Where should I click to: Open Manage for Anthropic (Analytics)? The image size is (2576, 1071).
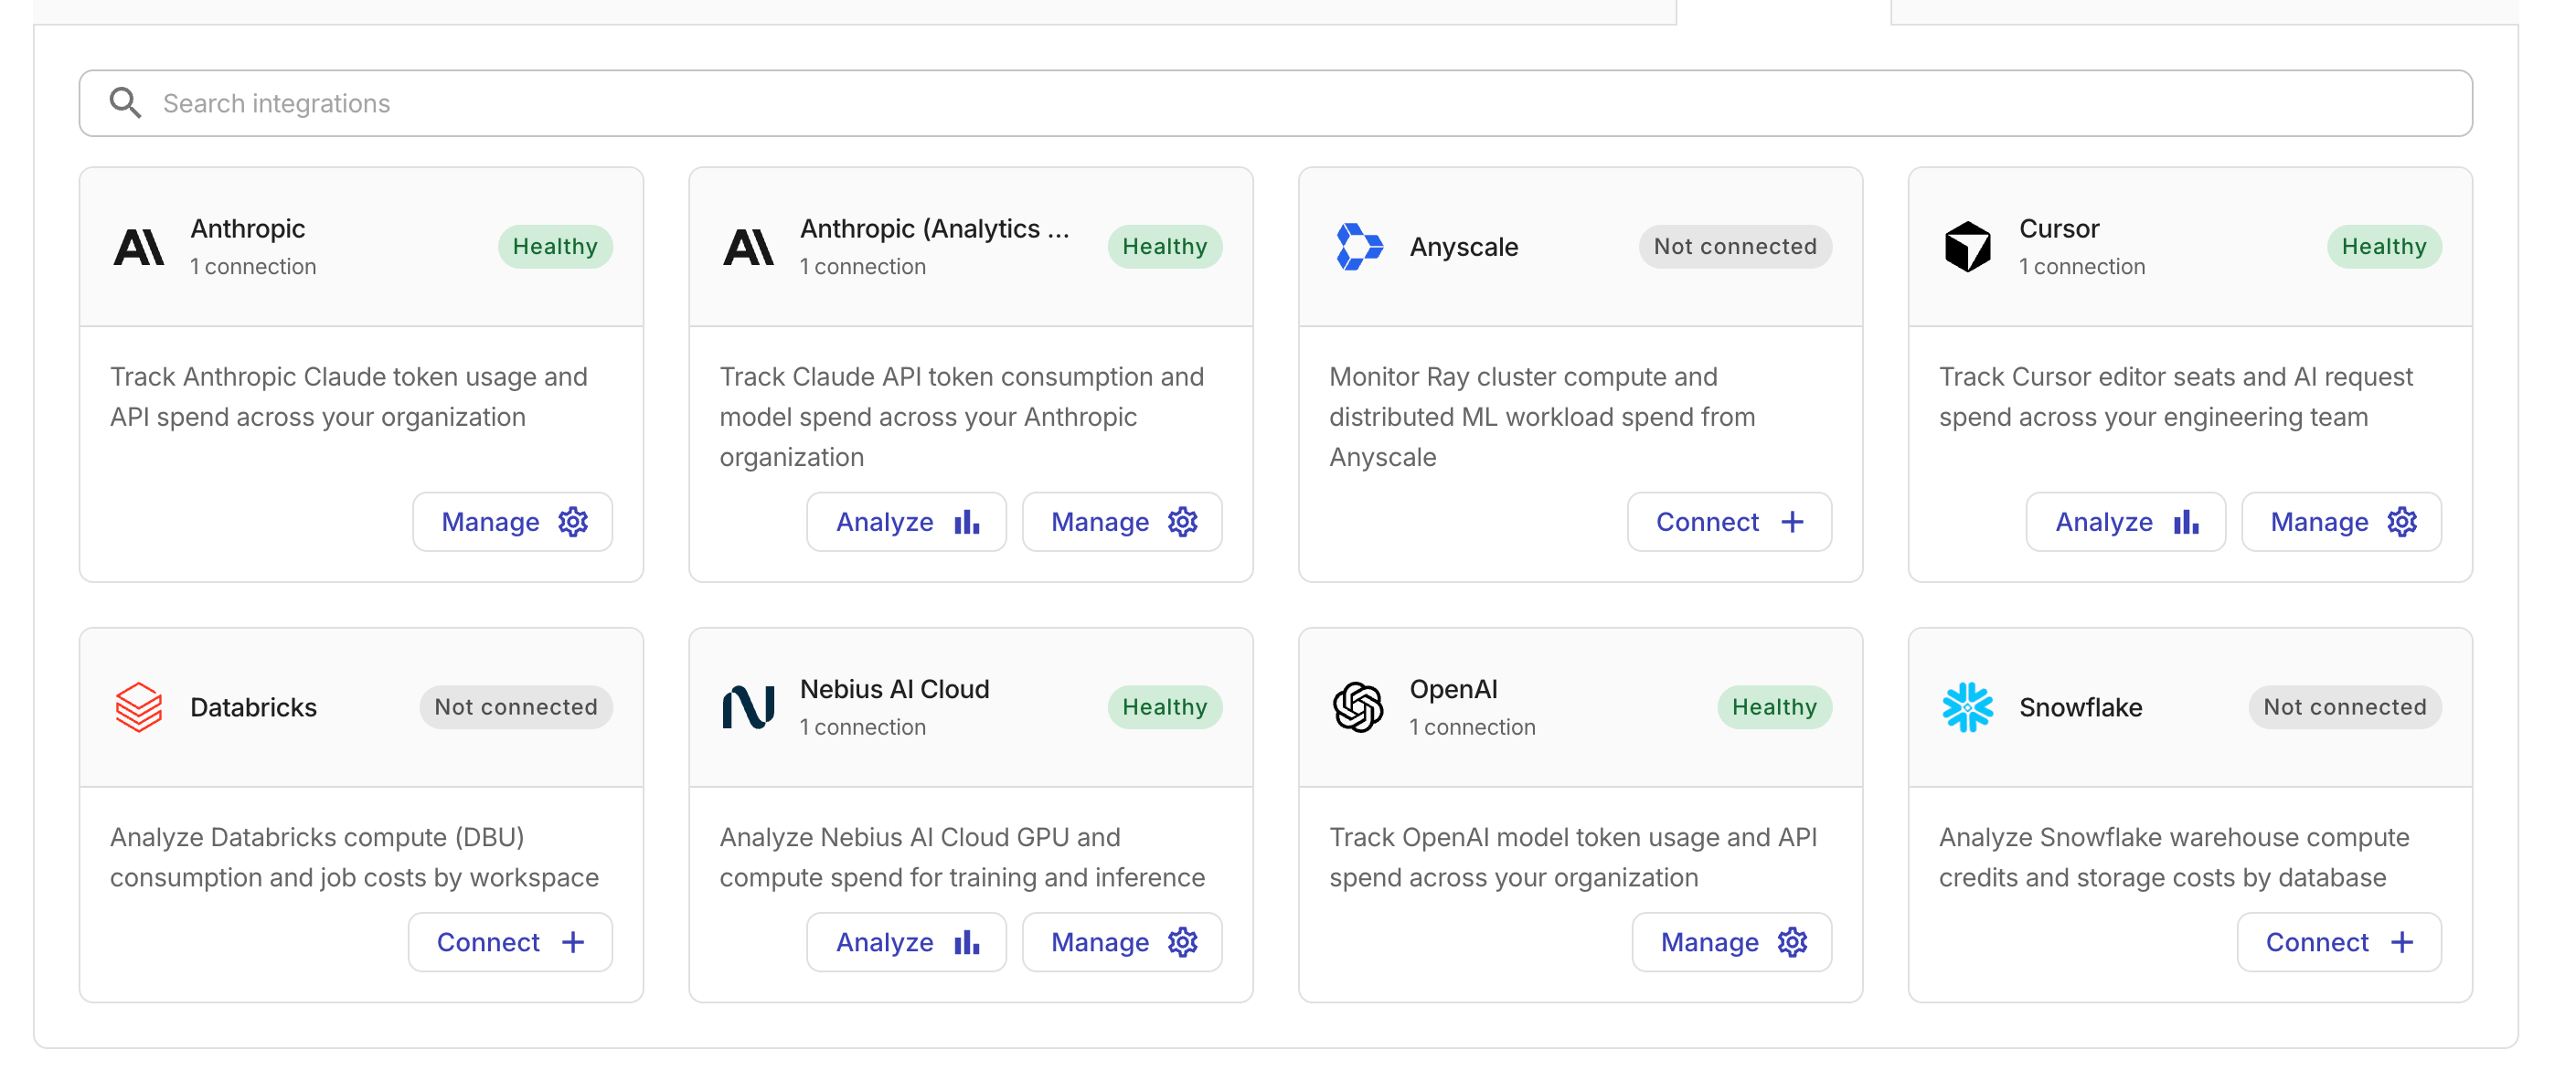point(1122,521)
